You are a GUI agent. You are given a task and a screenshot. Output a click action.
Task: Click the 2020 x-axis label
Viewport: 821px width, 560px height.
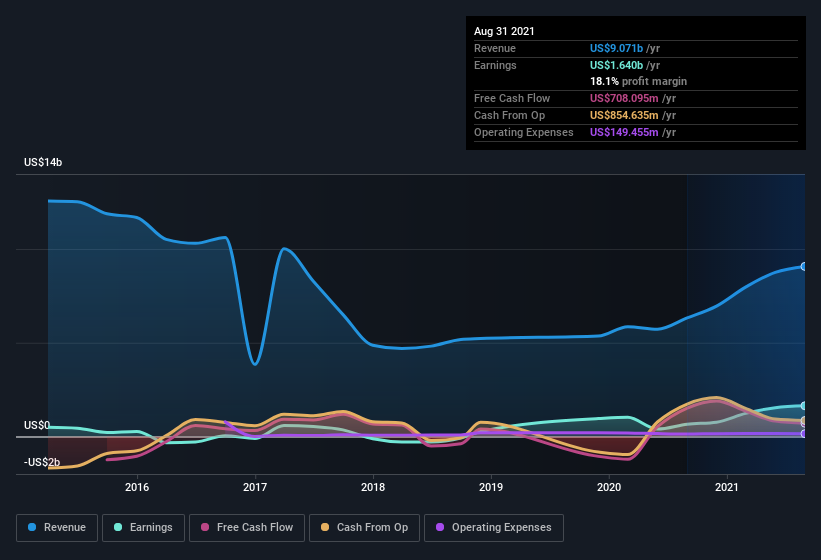[609, 487]
